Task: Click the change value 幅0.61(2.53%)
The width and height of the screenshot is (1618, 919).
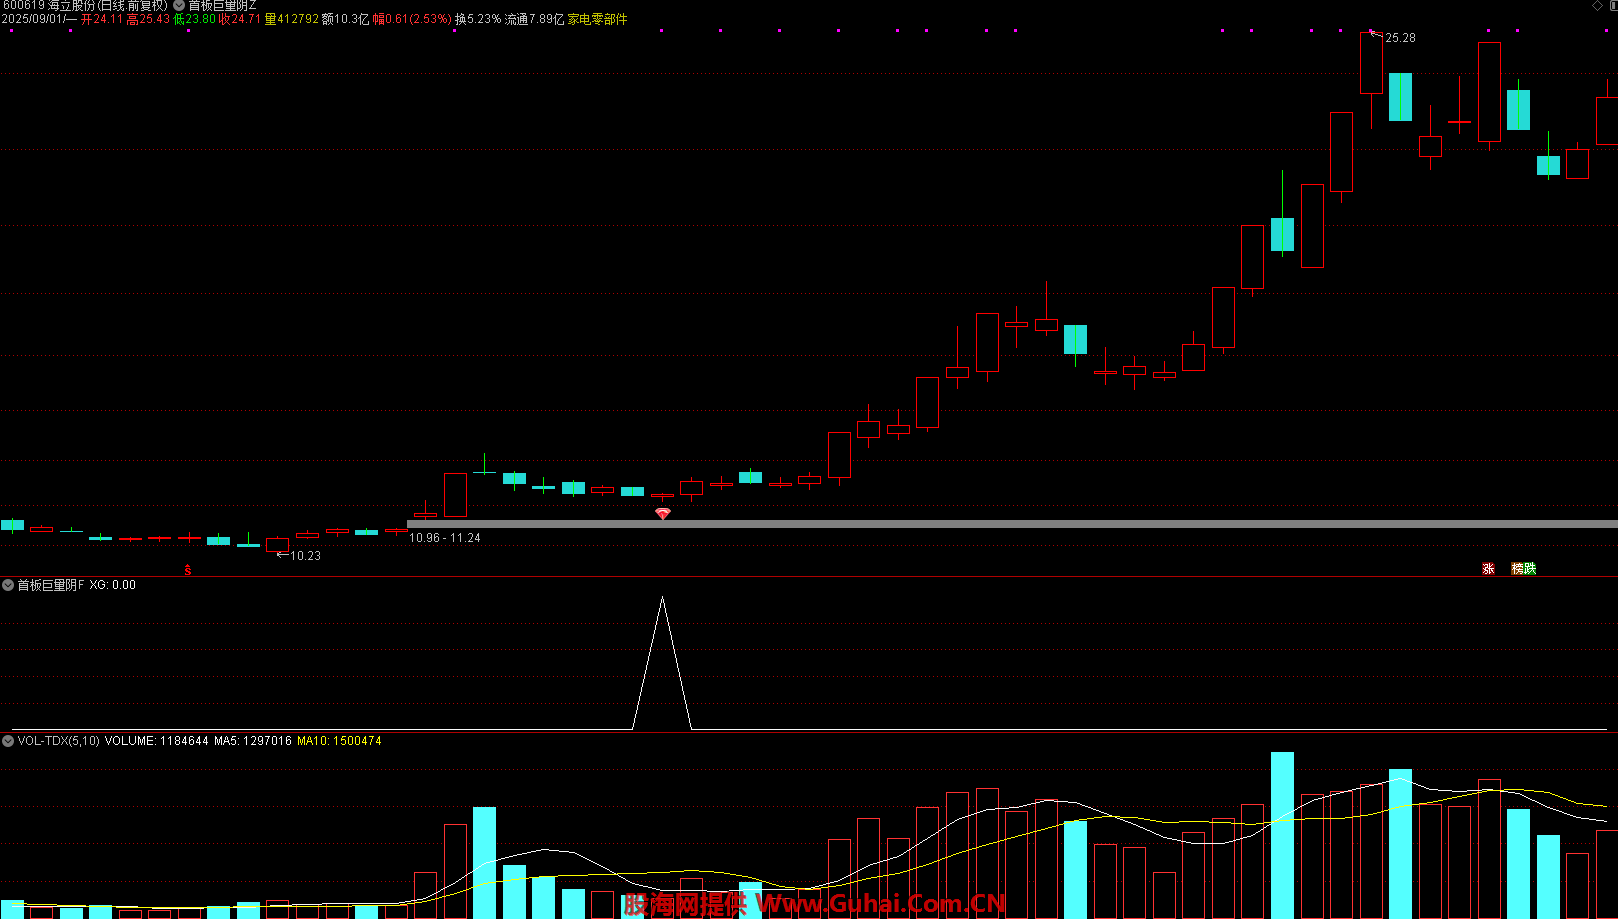Action: point(412,19)
